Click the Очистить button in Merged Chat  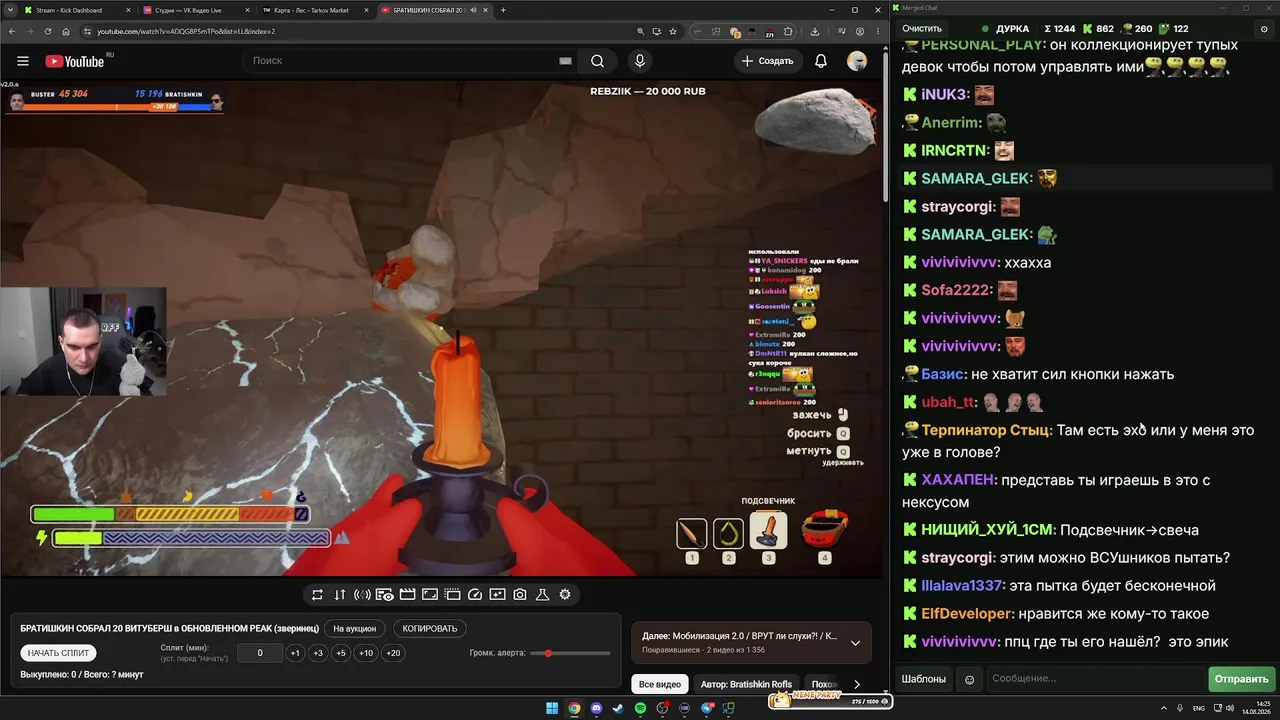click(x=922, y=29)
